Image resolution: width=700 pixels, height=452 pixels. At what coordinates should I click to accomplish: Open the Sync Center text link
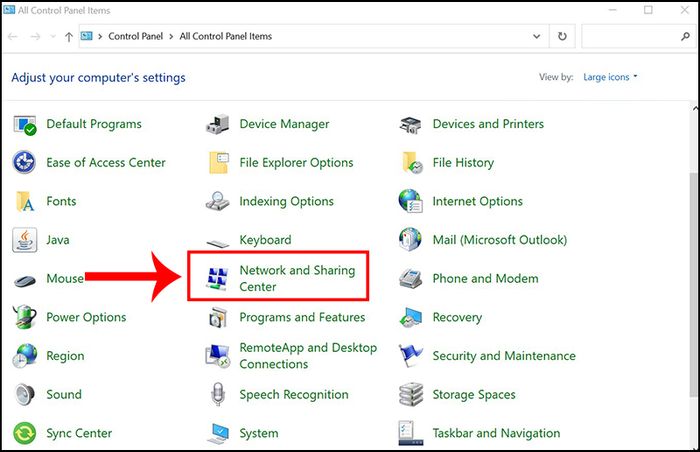[79, 433]
